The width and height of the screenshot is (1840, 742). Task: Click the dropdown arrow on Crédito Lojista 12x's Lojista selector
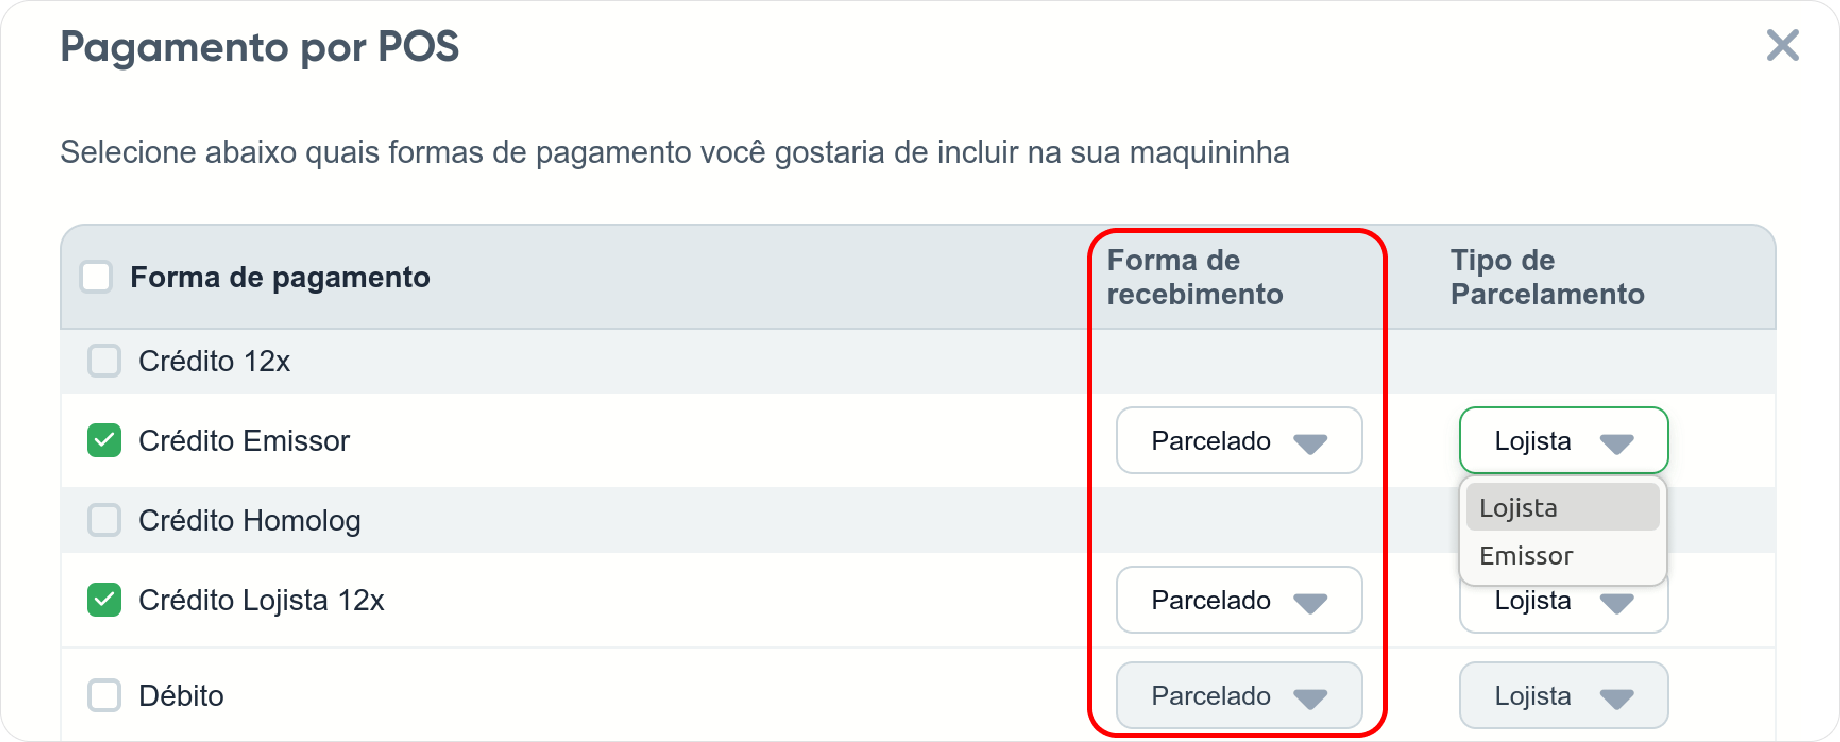click(1620, 600)
